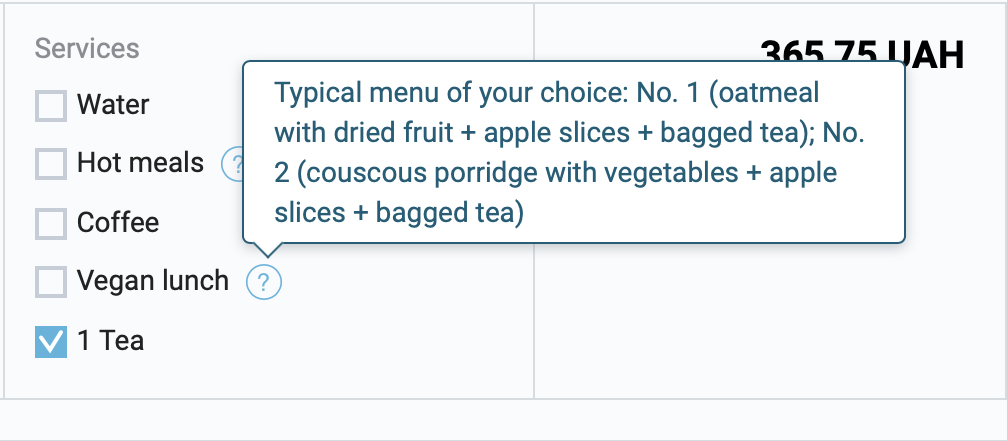This screenshot has width=1007, height=441.
Task: Click the 365.75 UAH price
Action: tap(862, 52)
